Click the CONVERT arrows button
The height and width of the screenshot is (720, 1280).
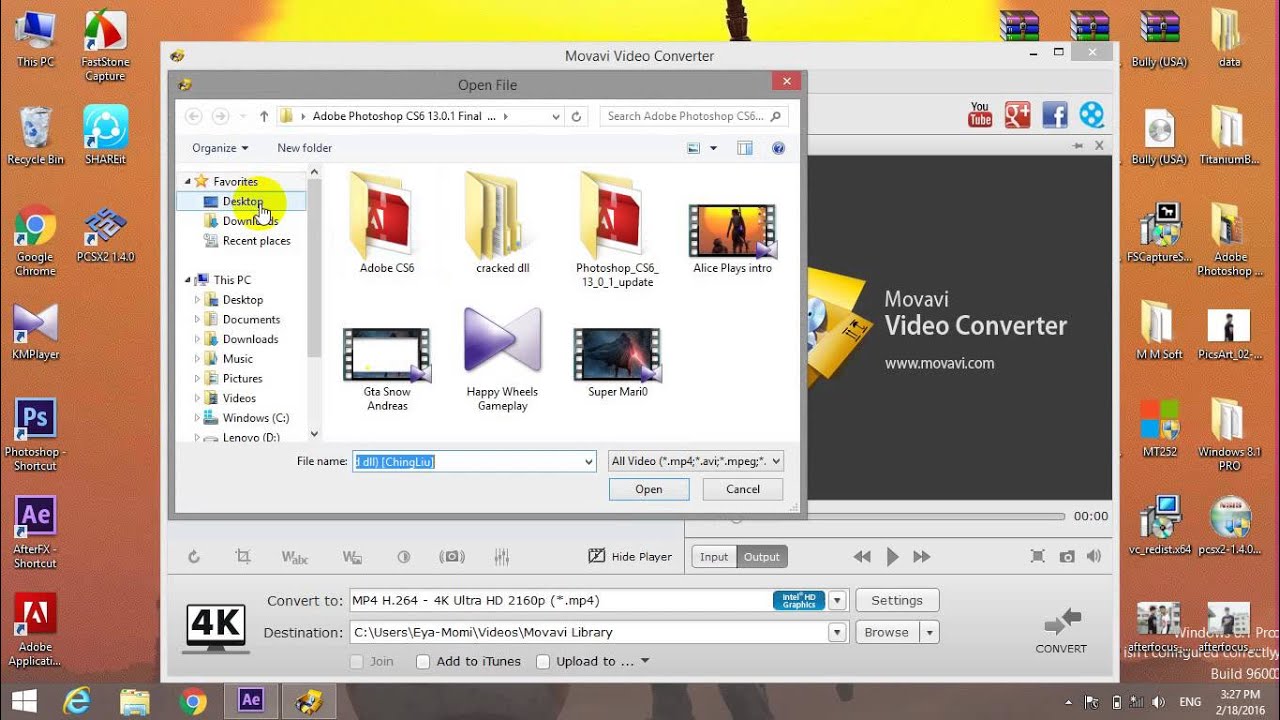[x=1061, y=631]
